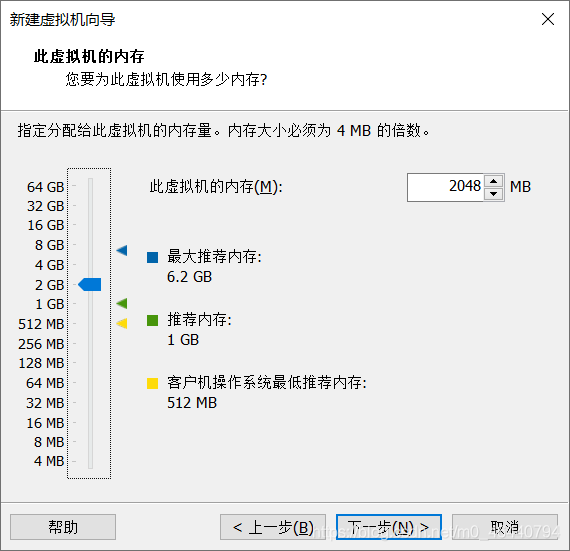Viewport: 570px width, 551px height.
Task: Continue with 下一步(N) button
Action: tap(389, 527)
